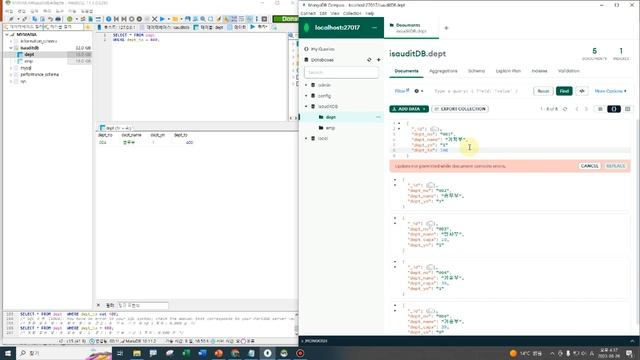640x360 pixels.
Task: Click the ADD DATA button
Action: click(x=409, y=109)
